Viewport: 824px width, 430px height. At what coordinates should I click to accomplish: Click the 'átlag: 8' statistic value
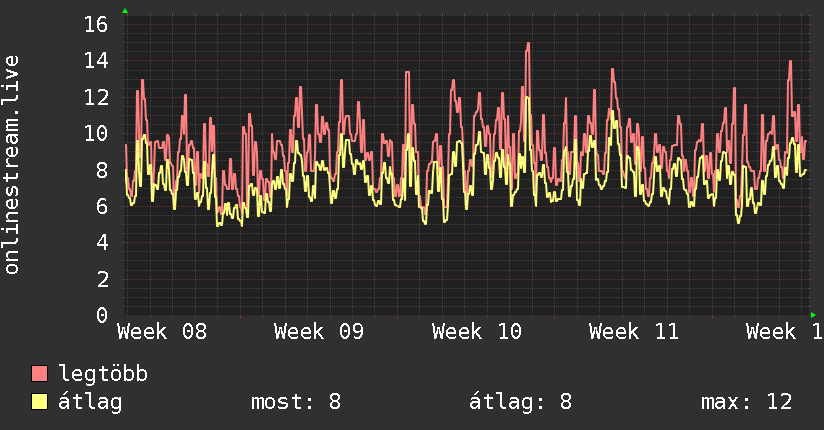pyautogui.click(x=520, y=402)
